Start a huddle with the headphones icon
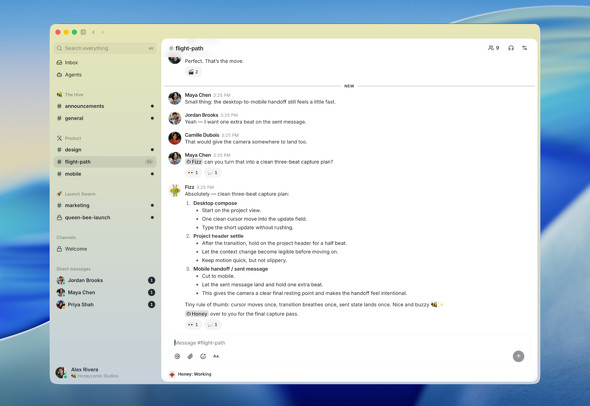590x406 pixels. pyautogui.click(x=511, y=48)
